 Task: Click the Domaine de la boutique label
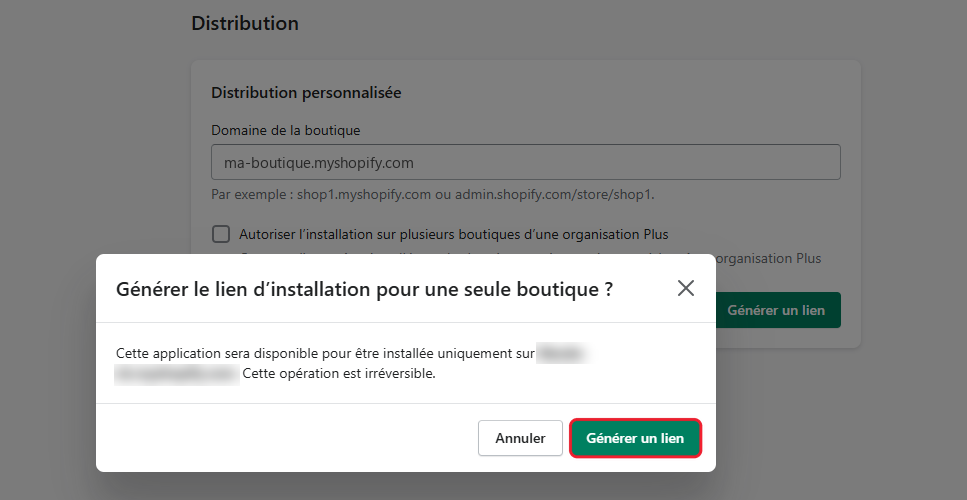pyautogui.click(x=286, y=131)
